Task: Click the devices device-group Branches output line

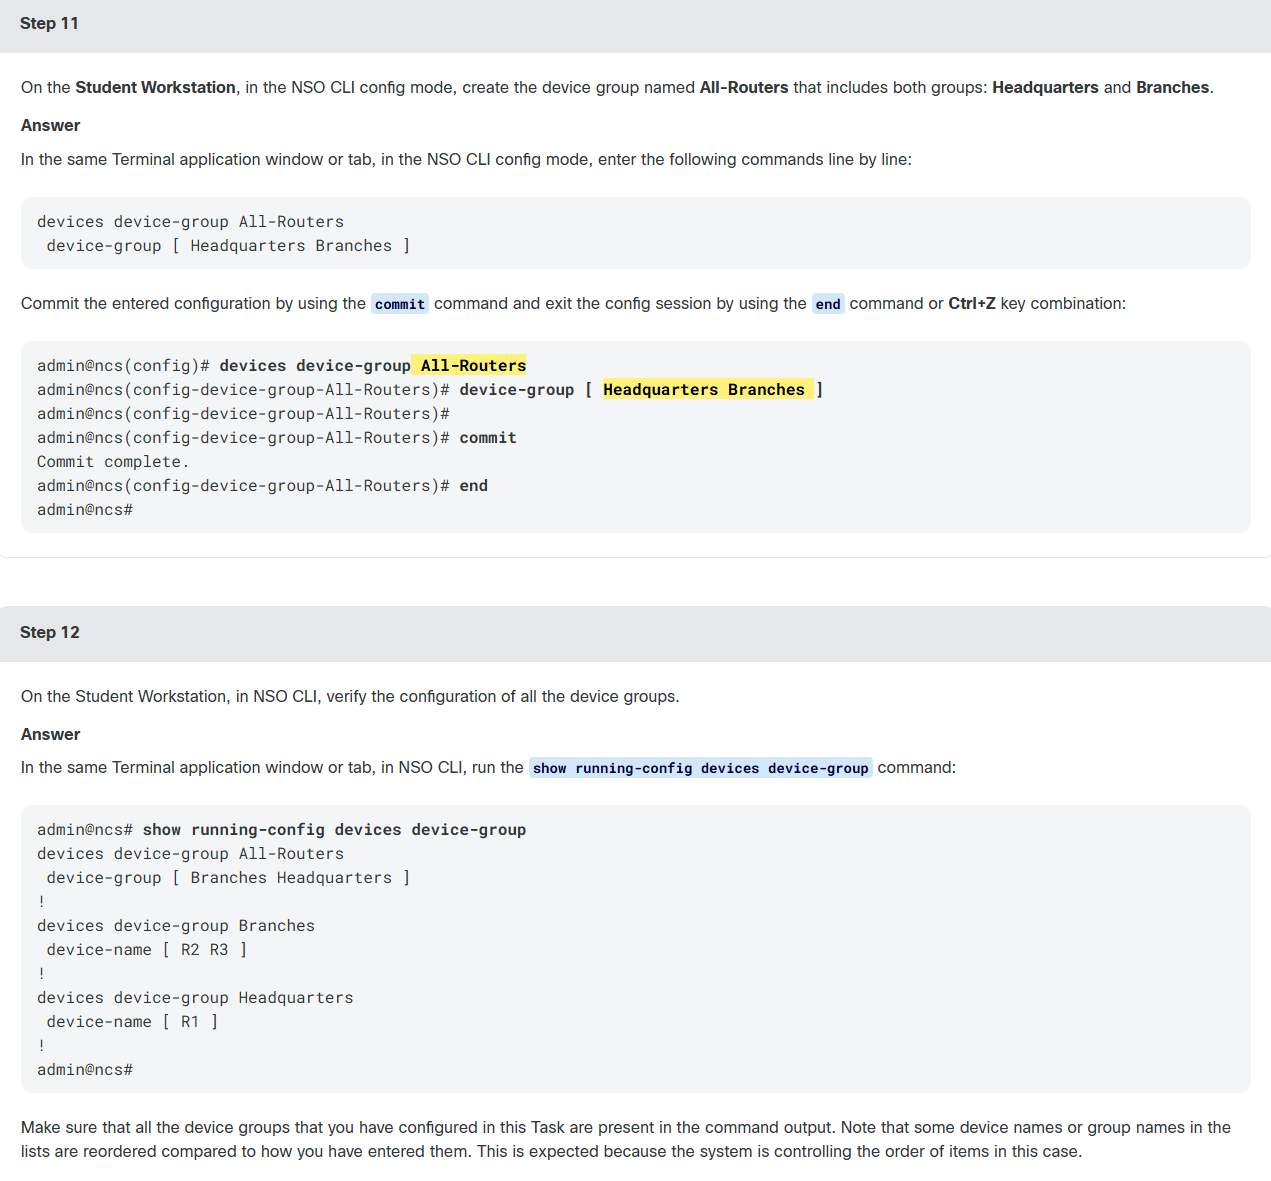Action: coord(176,926)
